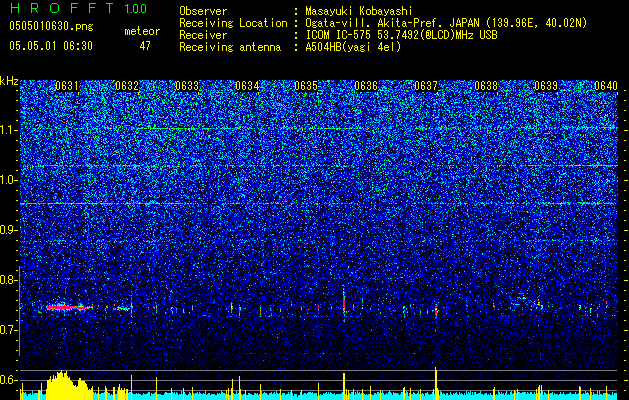
Task: Click the tallest yellow power spike at 0637
Action: [436, 383]
